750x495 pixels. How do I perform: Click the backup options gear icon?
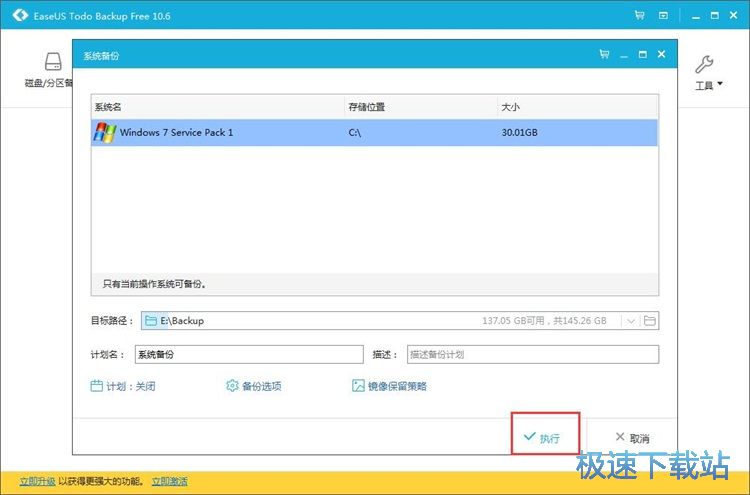[x=232, y=385]
